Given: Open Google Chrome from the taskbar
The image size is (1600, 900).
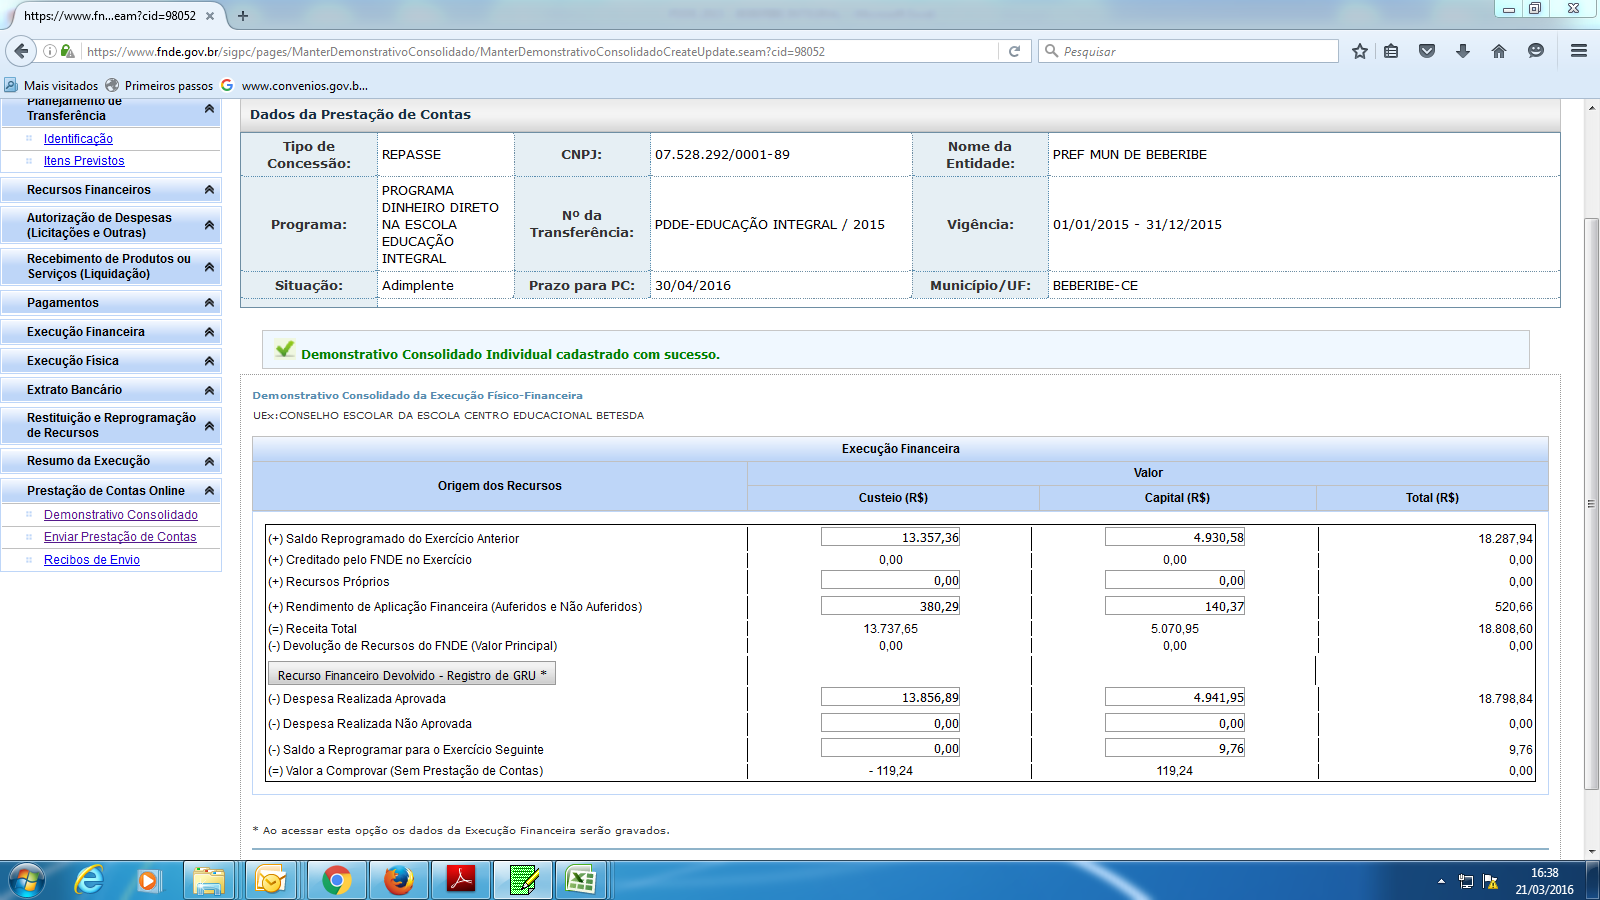Looking at the screenshot, I should pos(336,880).
